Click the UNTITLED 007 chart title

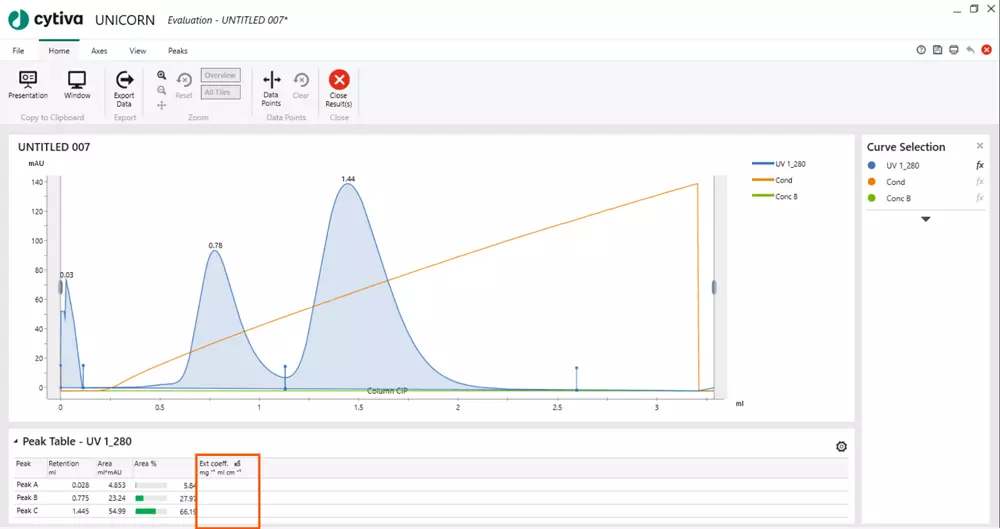54,147
